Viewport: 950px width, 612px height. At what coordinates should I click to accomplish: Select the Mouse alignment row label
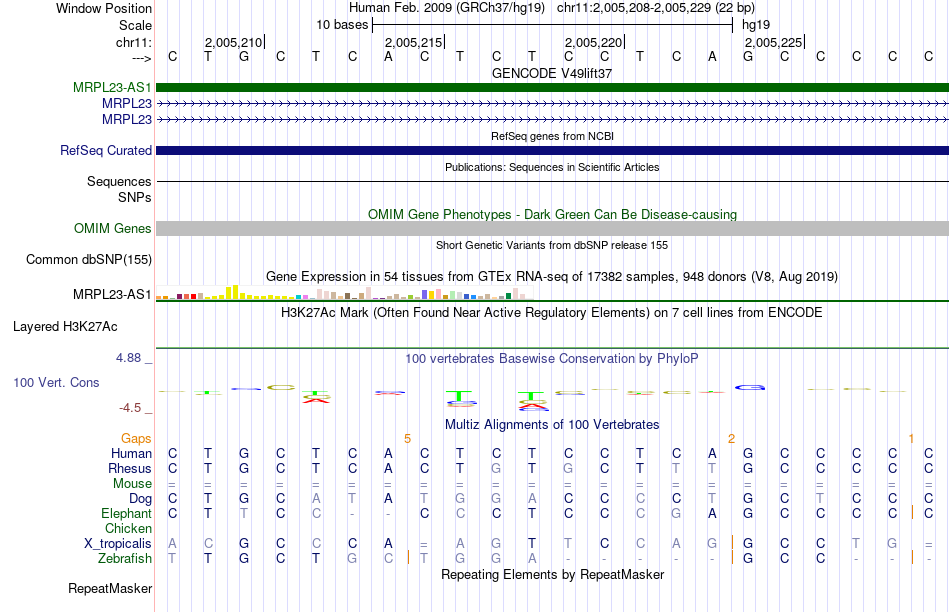(132, 484)
